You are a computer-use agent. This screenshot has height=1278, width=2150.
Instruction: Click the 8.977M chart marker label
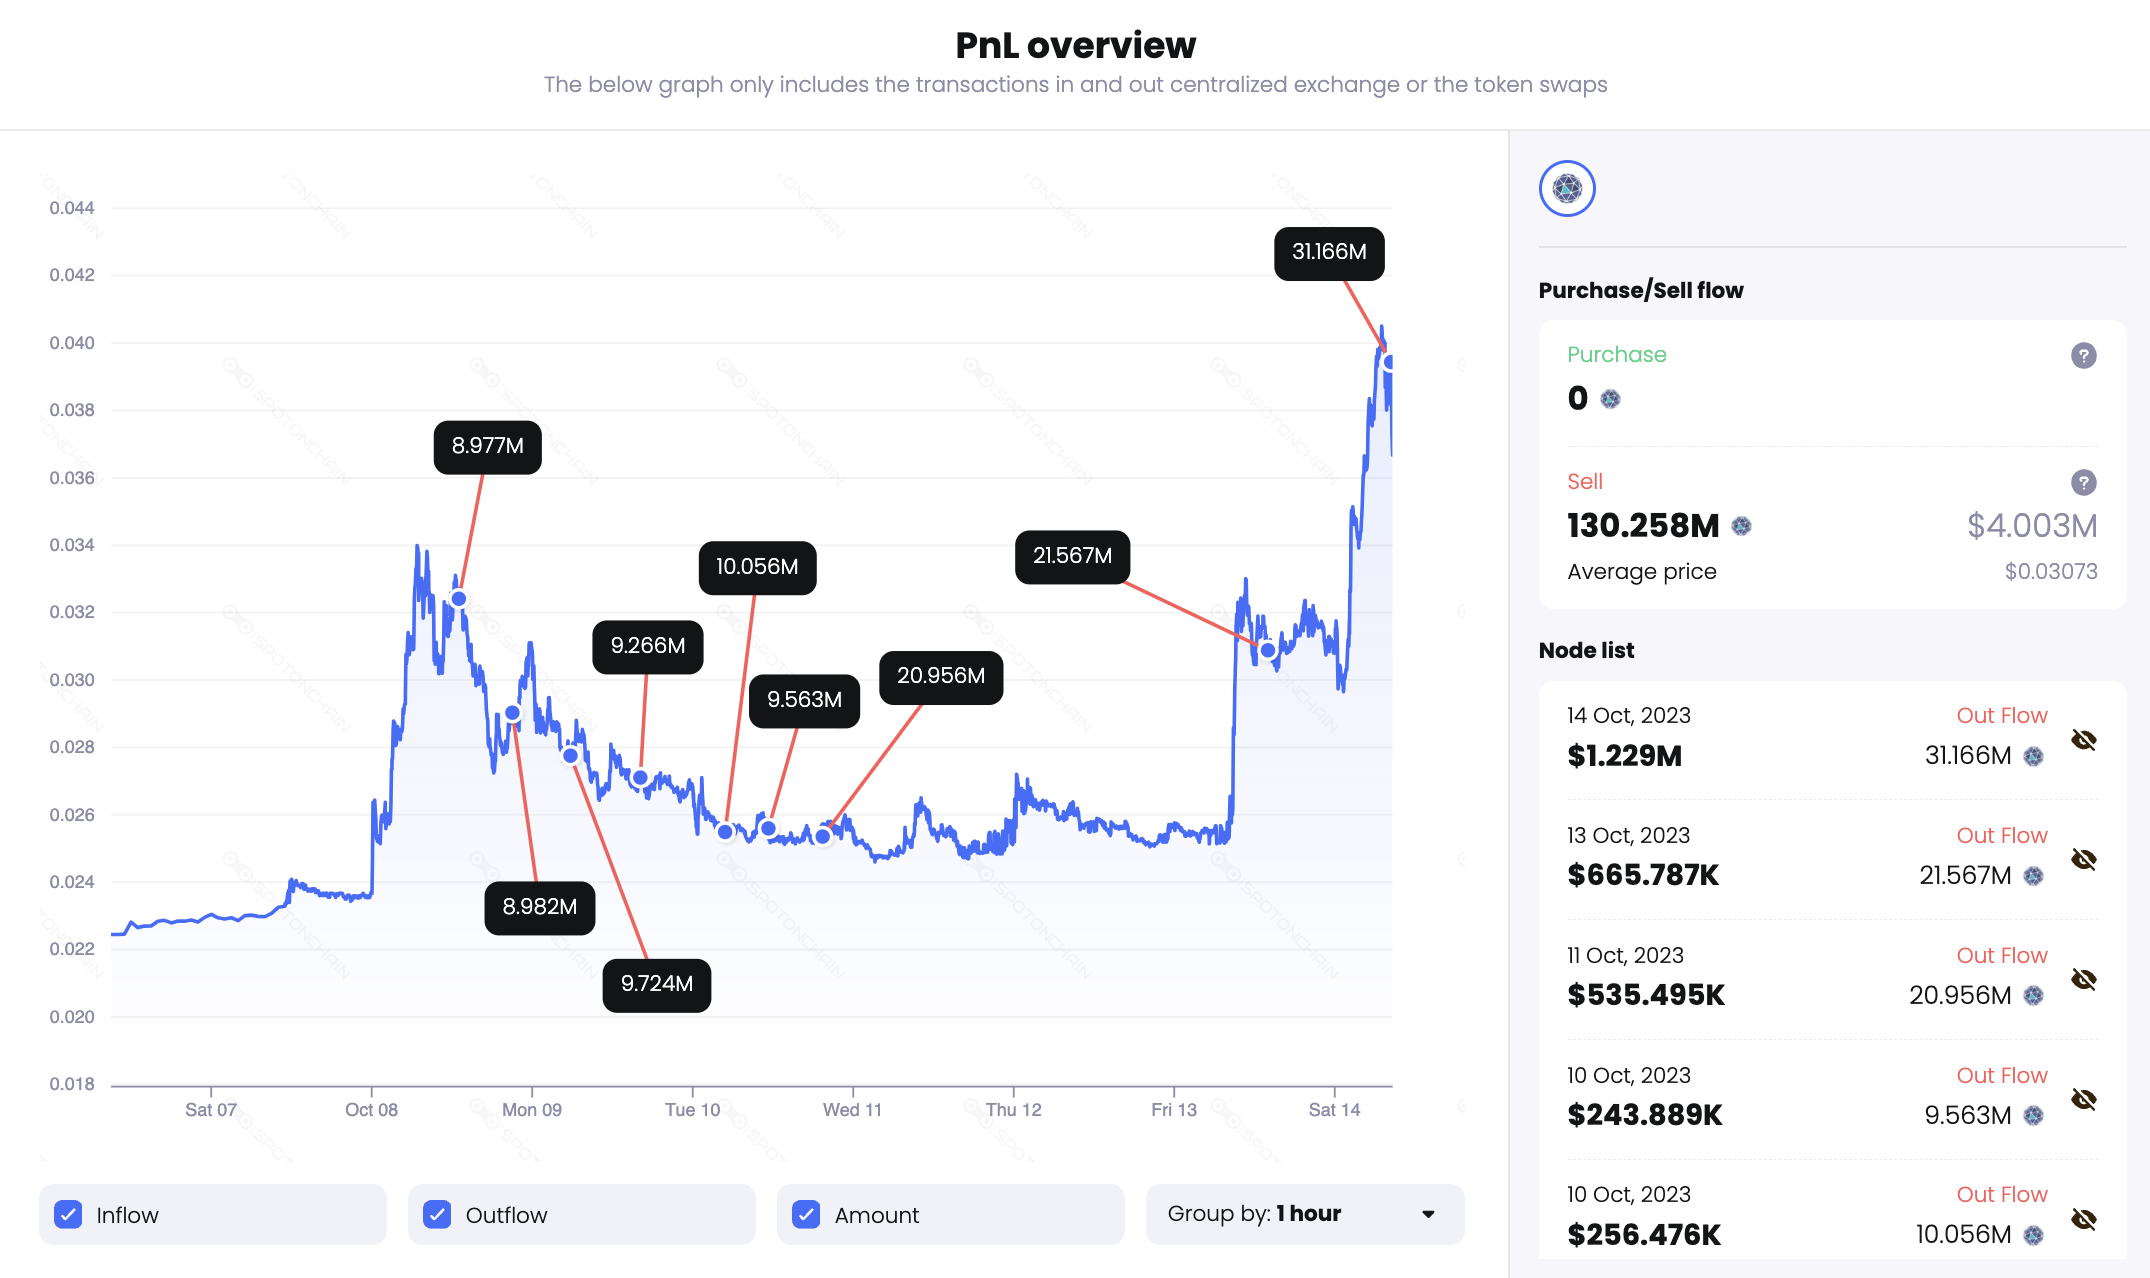[x=487, y=447]
